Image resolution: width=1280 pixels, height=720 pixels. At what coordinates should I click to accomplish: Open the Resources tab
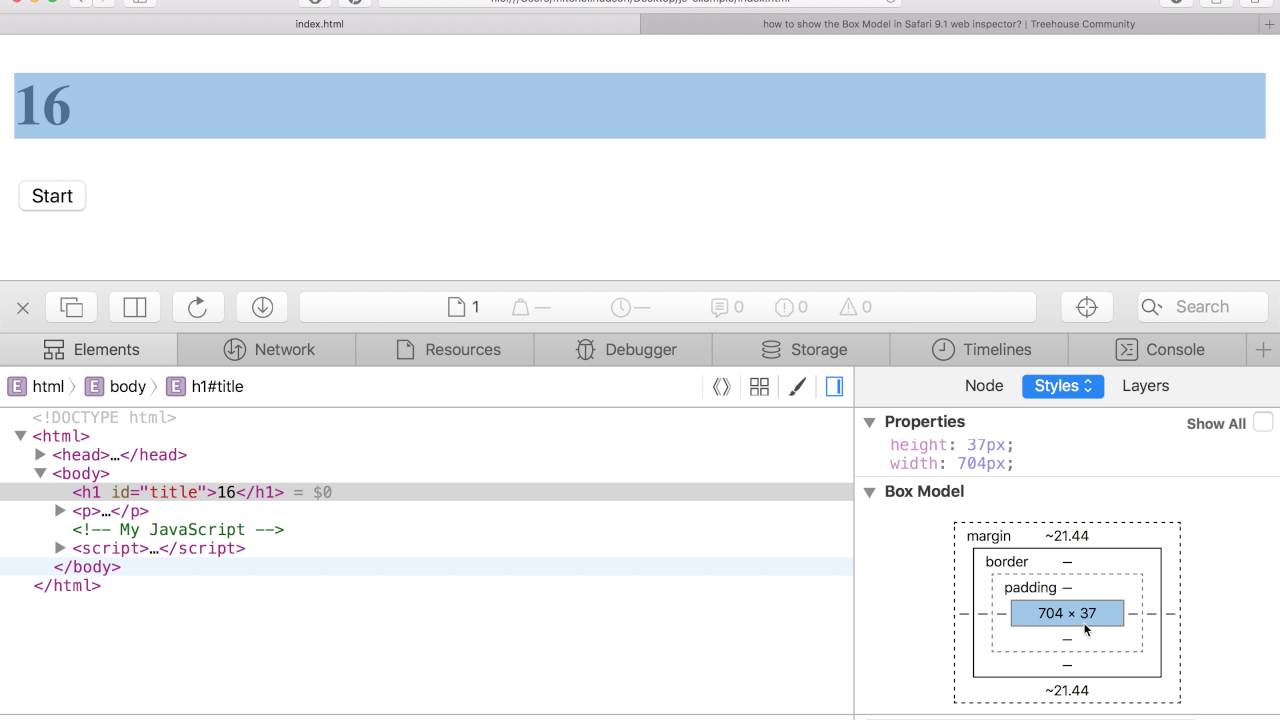tap(445, 349)
